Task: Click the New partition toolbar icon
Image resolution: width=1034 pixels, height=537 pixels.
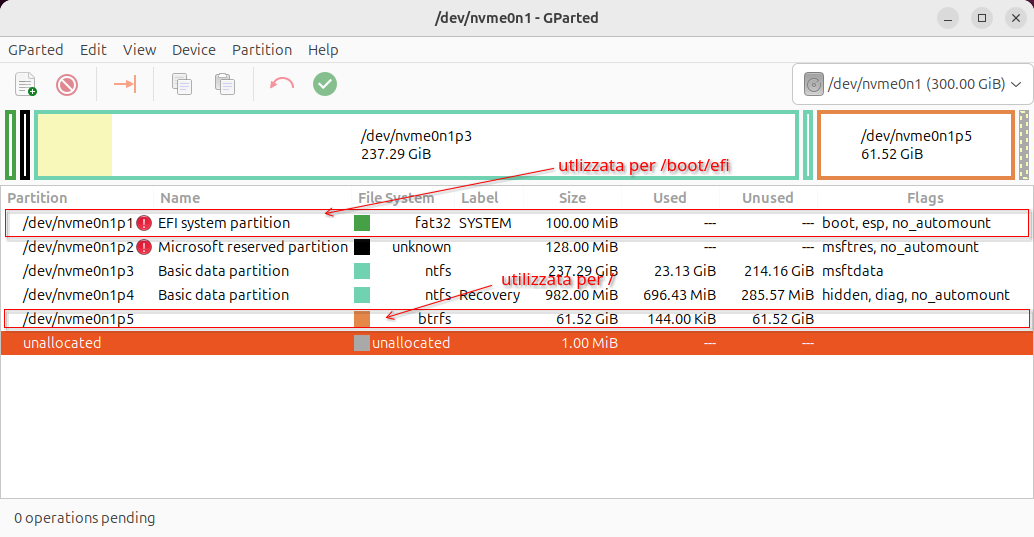Action: [x=26, y=84]
